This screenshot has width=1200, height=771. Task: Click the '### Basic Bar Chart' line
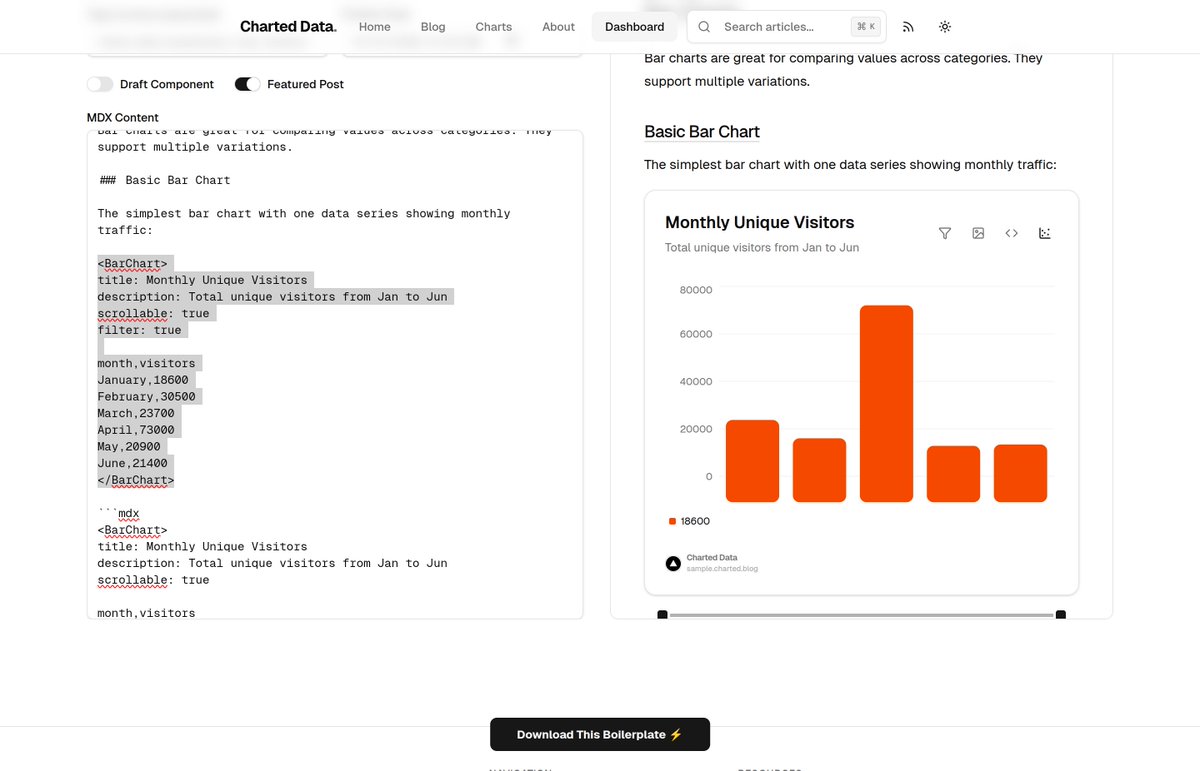164,180
